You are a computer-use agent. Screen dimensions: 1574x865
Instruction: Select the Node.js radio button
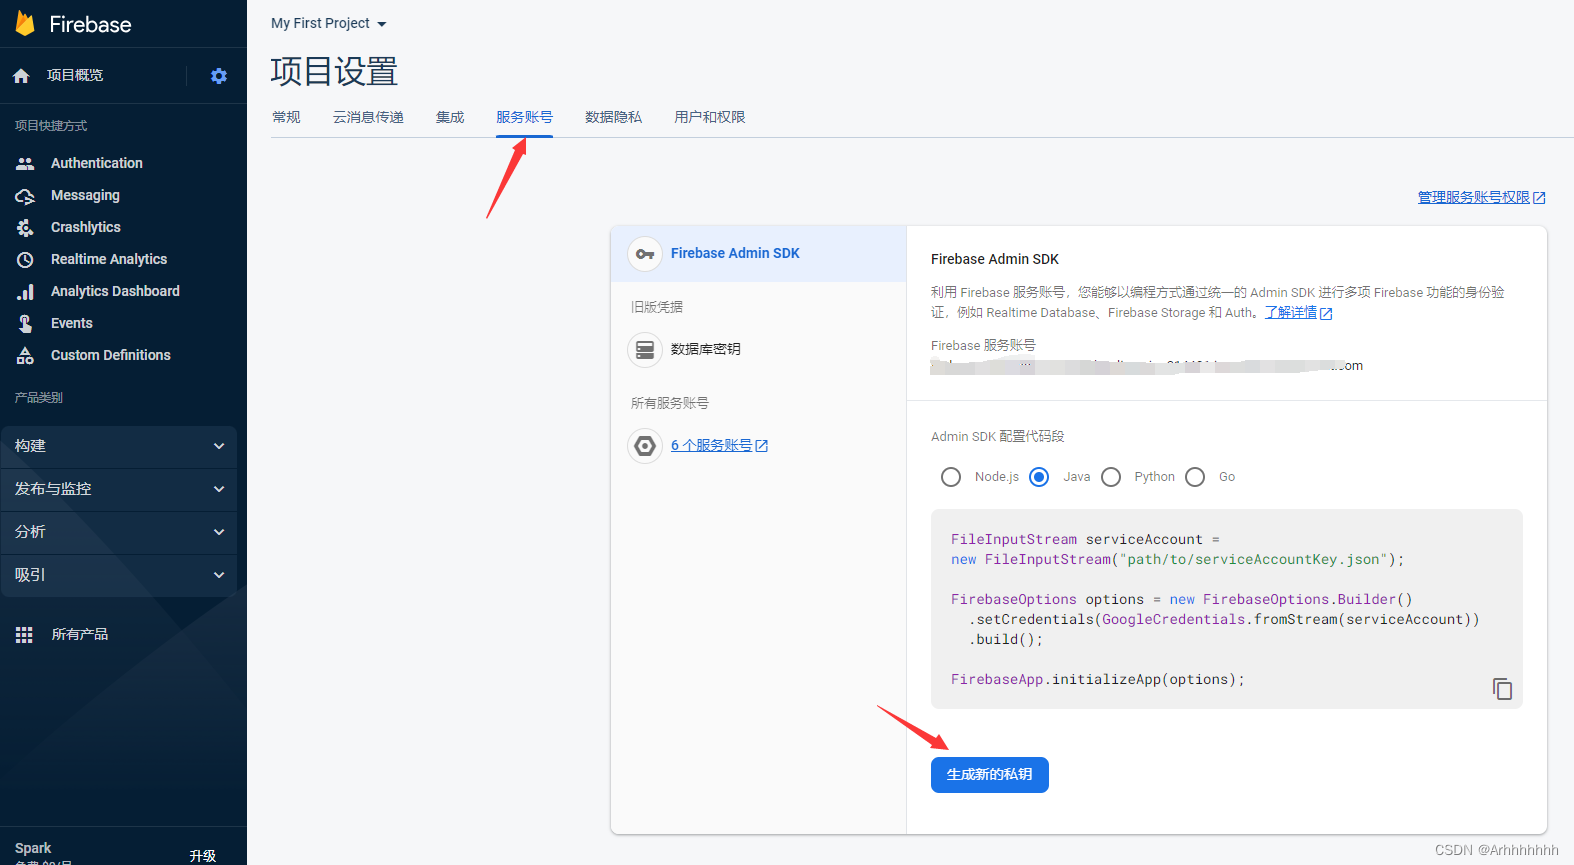coord(951,477)
